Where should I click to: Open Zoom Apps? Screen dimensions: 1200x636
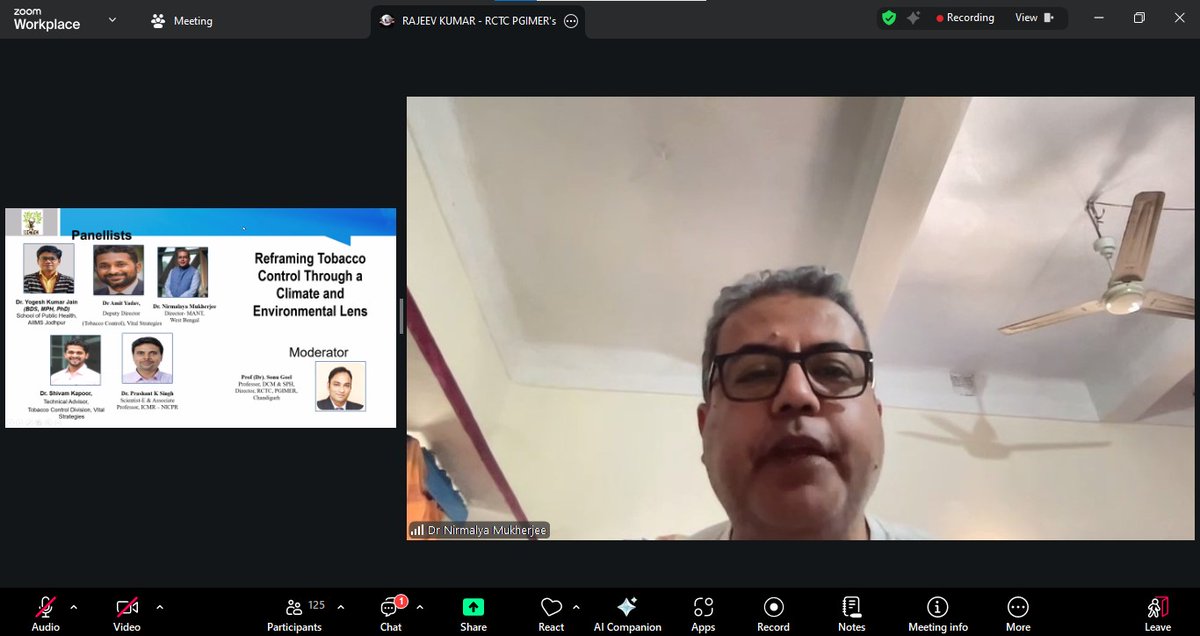coord(703,613)
